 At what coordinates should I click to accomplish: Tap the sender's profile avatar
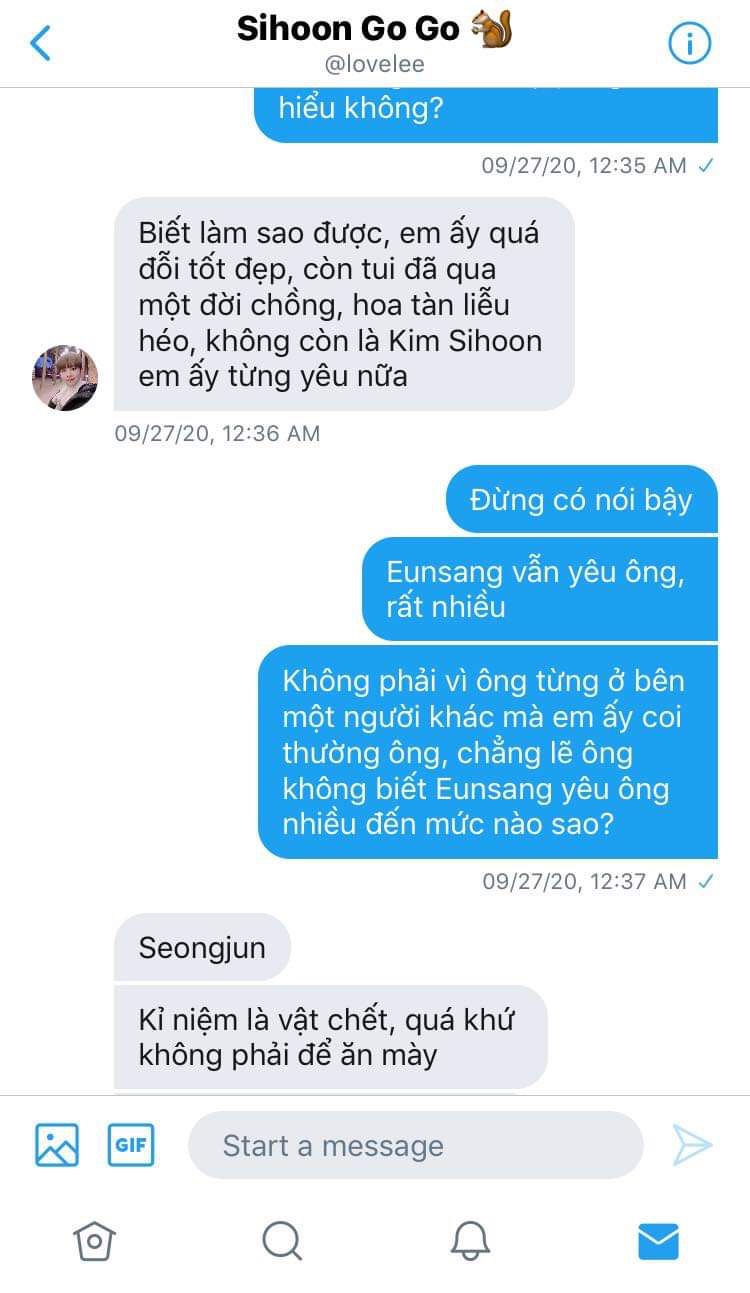click(65, 378)
